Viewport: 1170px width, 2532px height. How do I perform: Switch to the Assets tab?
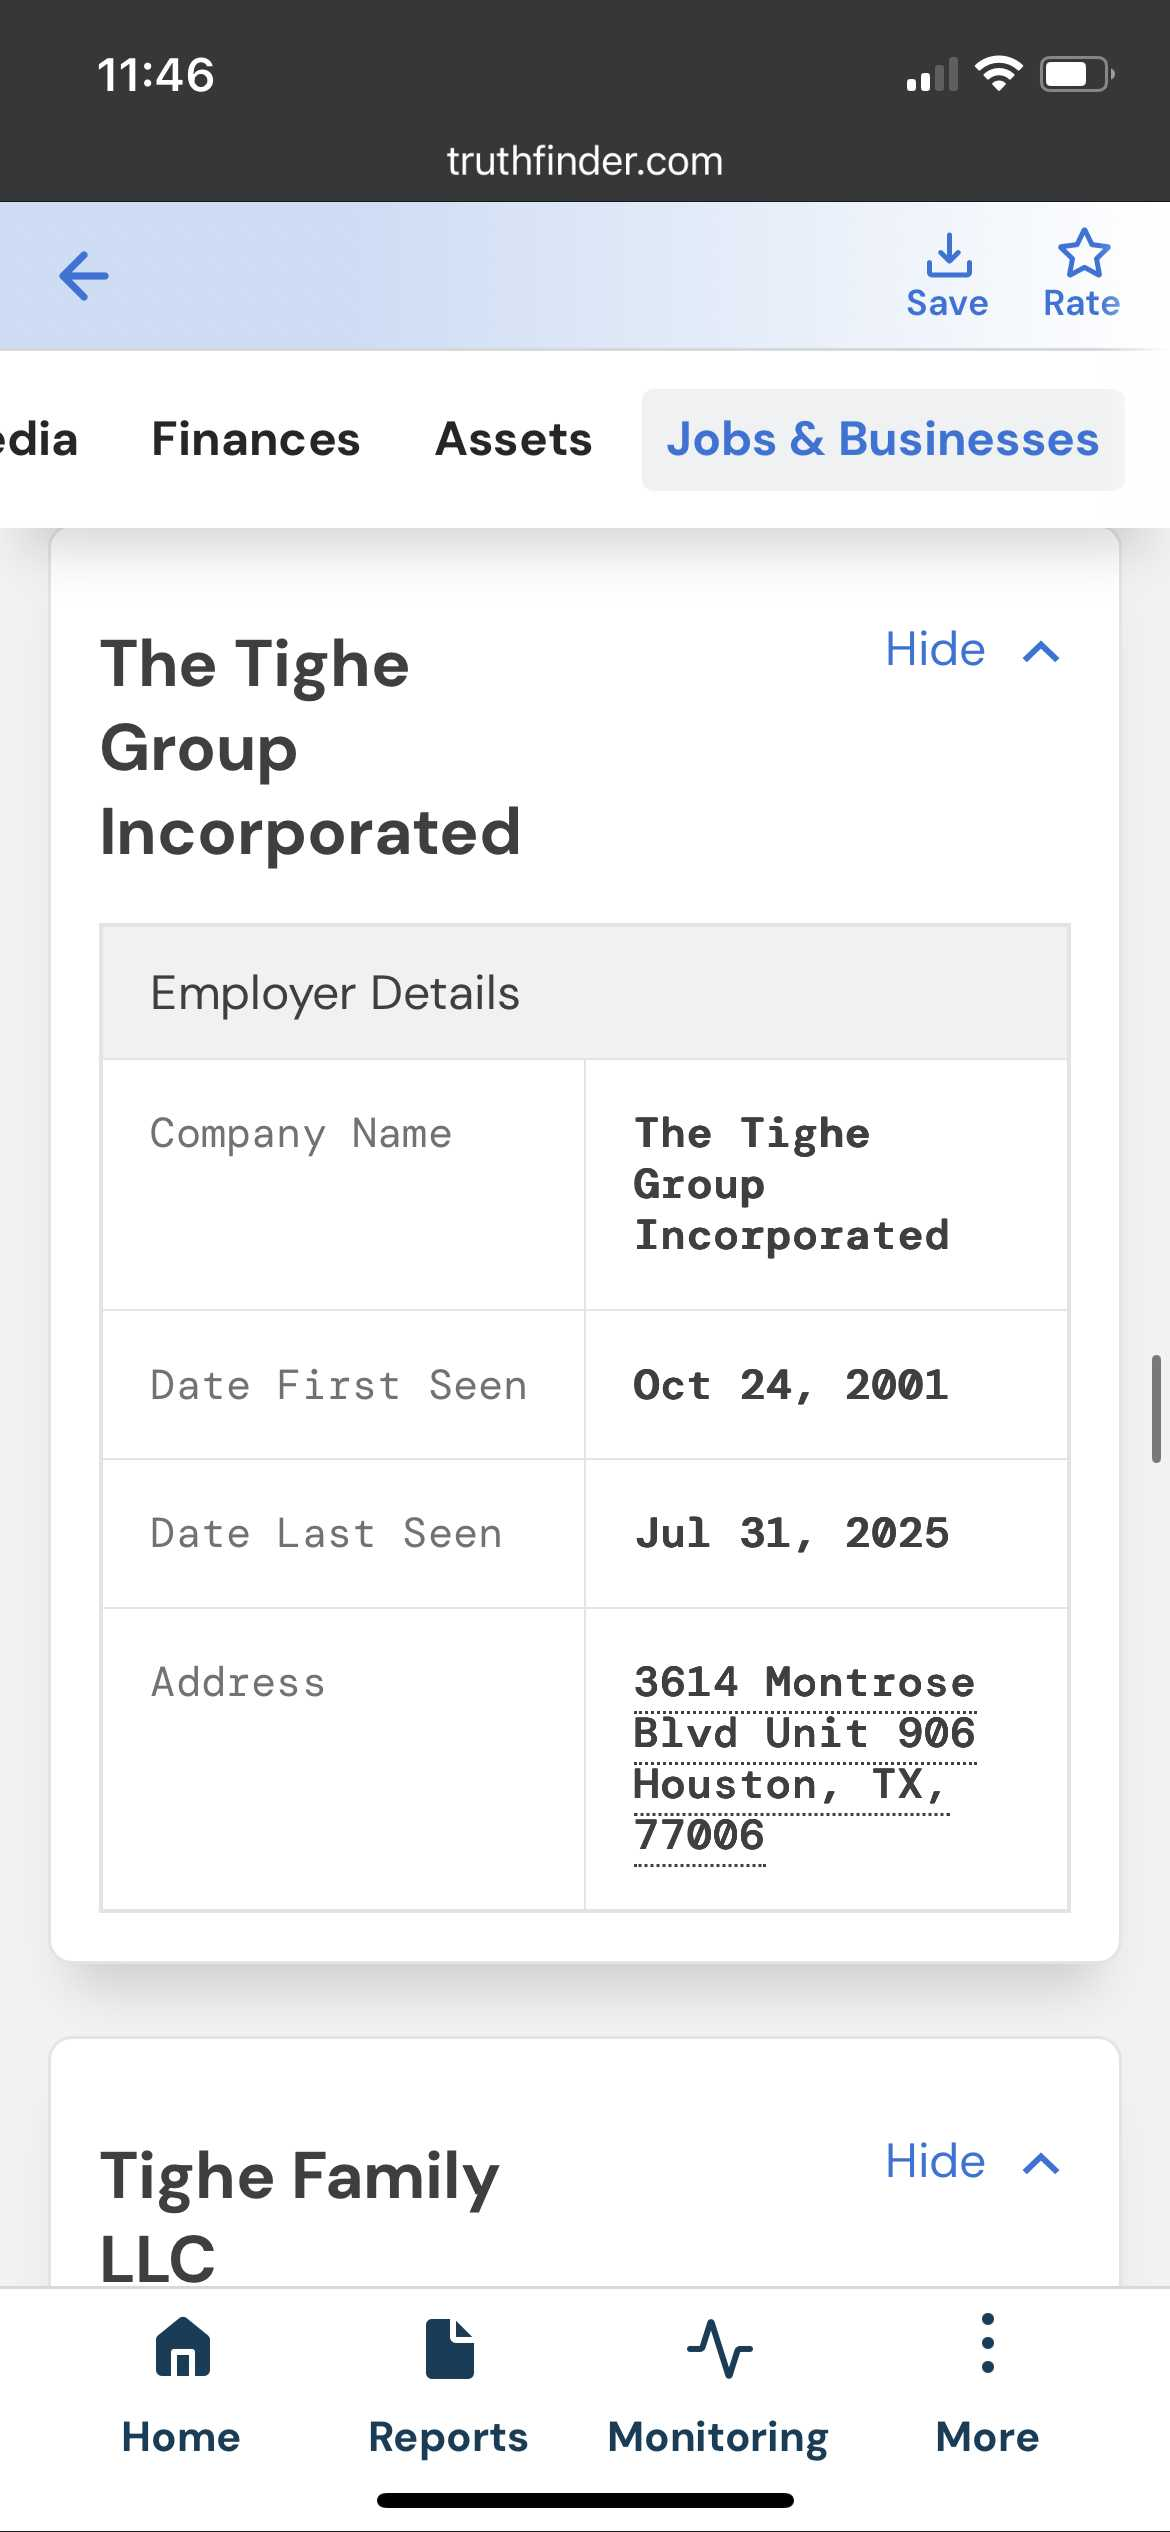(513, 440)
